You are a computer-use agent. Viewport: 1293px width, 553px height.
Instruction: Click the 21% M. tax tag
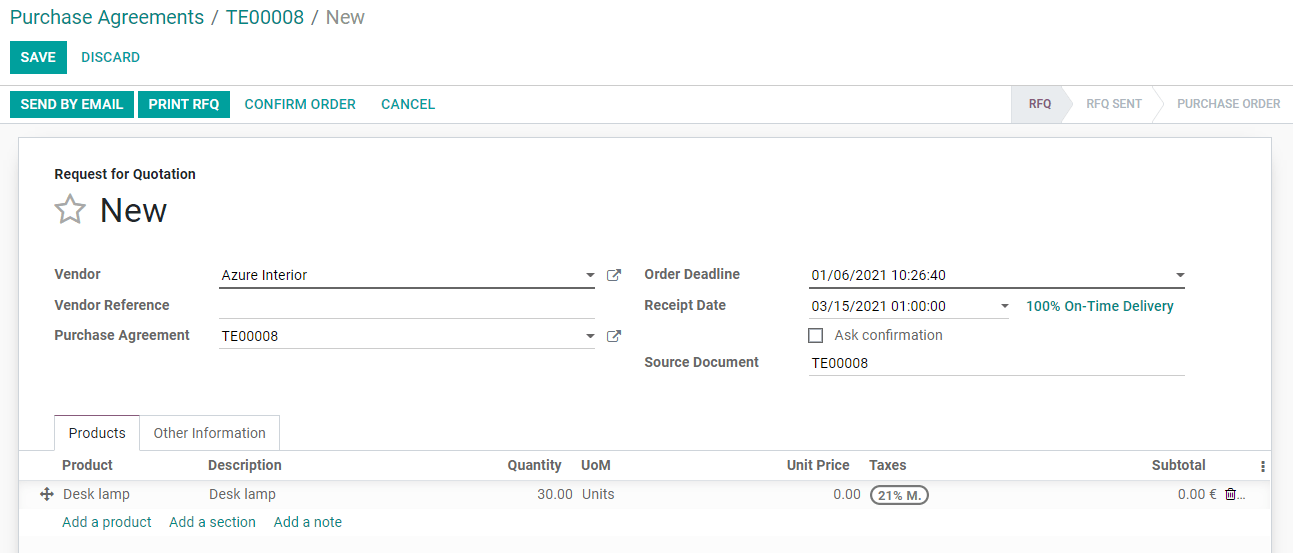899,494
